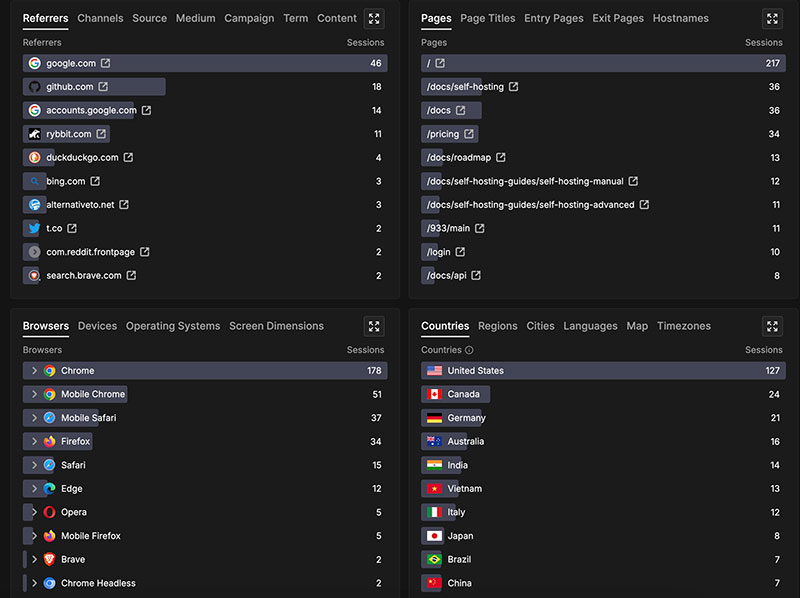Open the Entry Pages tab

[x=554, y=18]
